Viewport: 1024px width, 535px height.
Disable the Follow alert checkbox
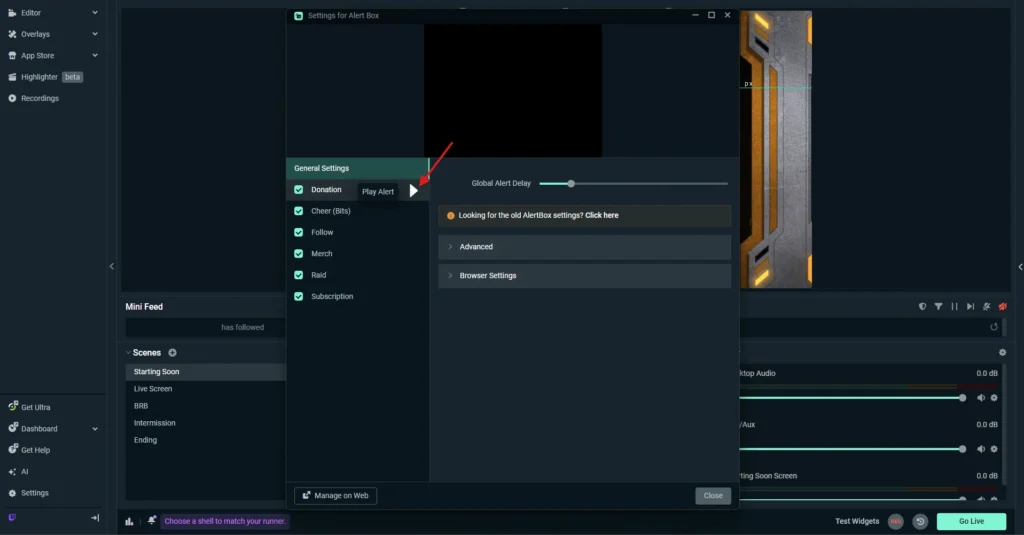(x=299, y=232)
